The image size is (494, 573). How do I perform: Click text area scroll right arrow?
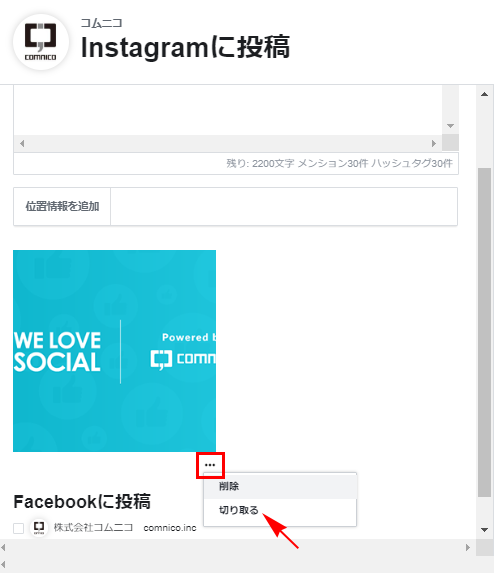(434, 144)
